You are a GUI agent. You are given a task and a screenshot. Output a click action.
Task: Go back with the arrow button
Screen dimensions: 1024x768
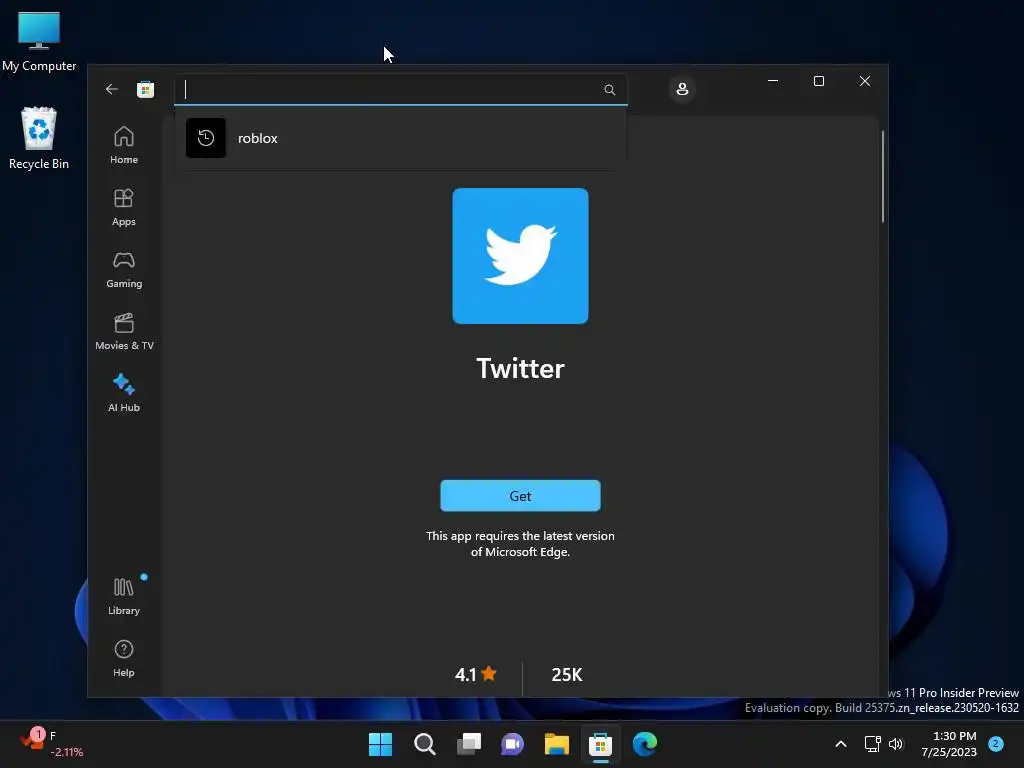point(112,89)
